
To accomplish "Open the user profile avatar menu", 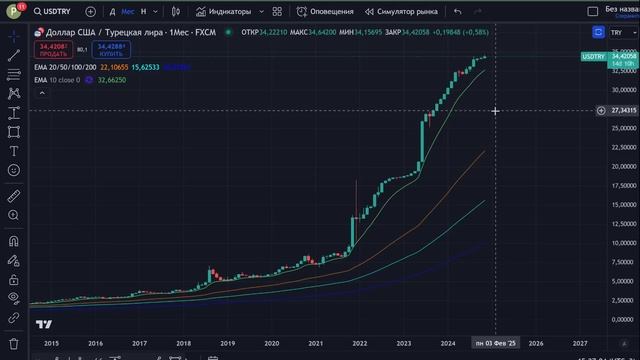I will (14, 11).
